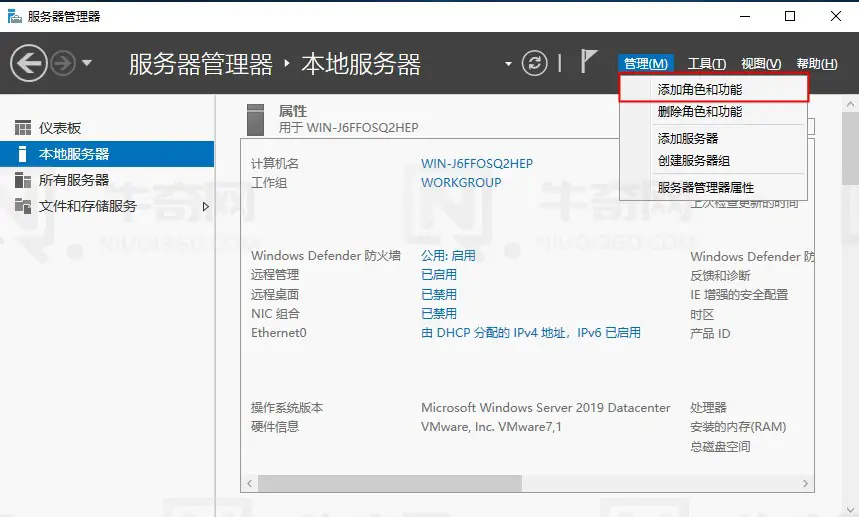Click the vertical scrollbar thumb
859x517 pixels.
click(850, 148)
